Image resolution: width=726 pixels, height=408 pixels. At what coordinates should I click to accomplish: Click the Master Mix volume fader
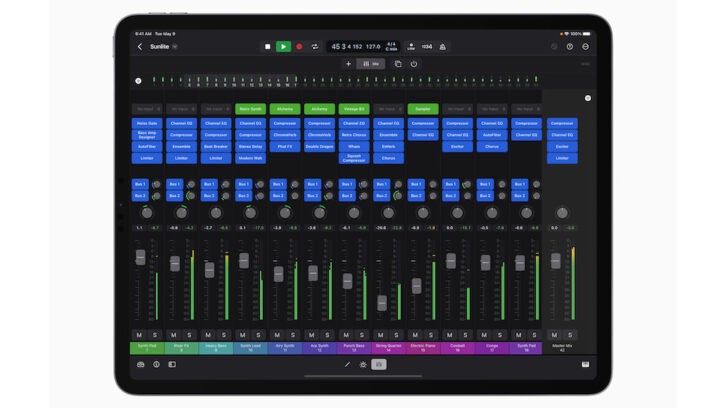(555, 261)
